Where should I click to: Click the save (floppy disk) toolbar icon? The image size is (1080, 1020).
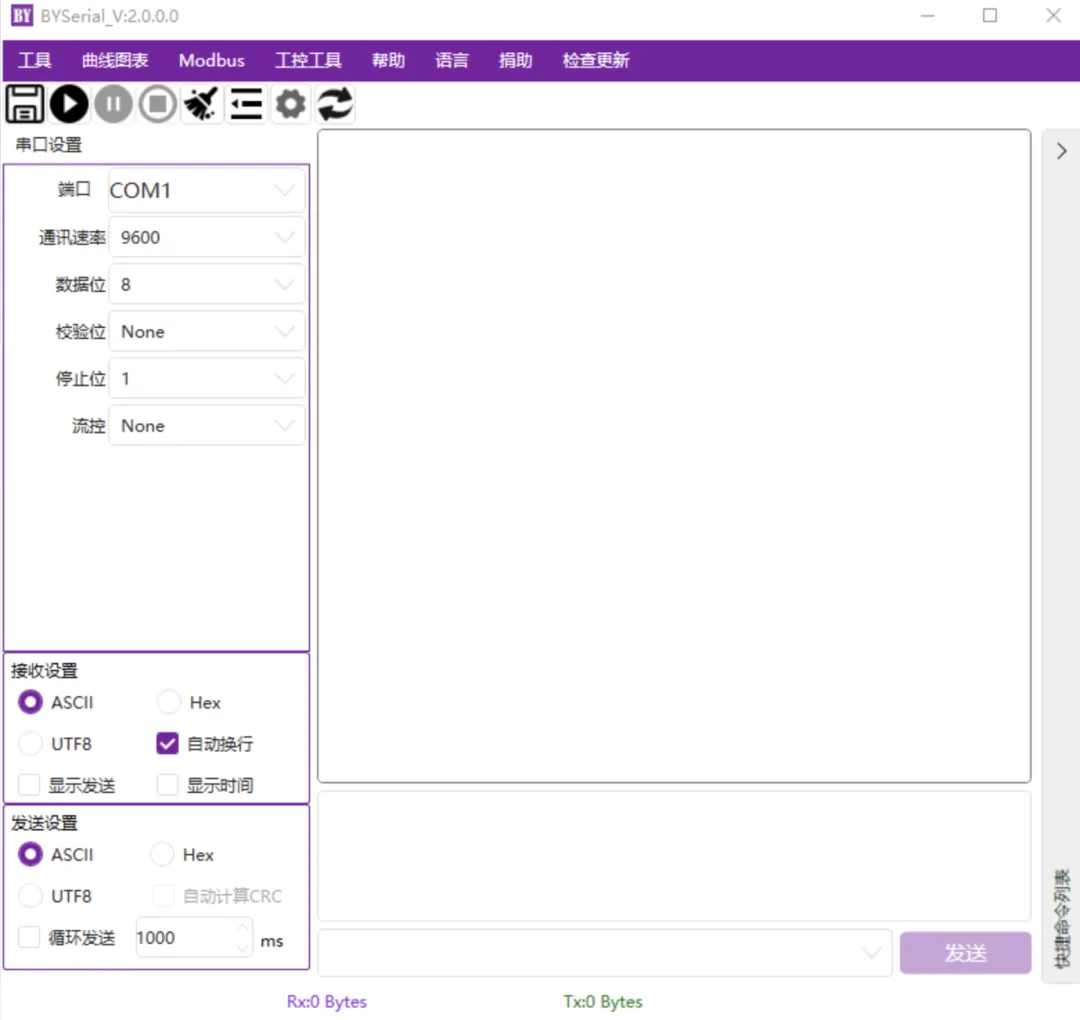[x=25, y=104]
